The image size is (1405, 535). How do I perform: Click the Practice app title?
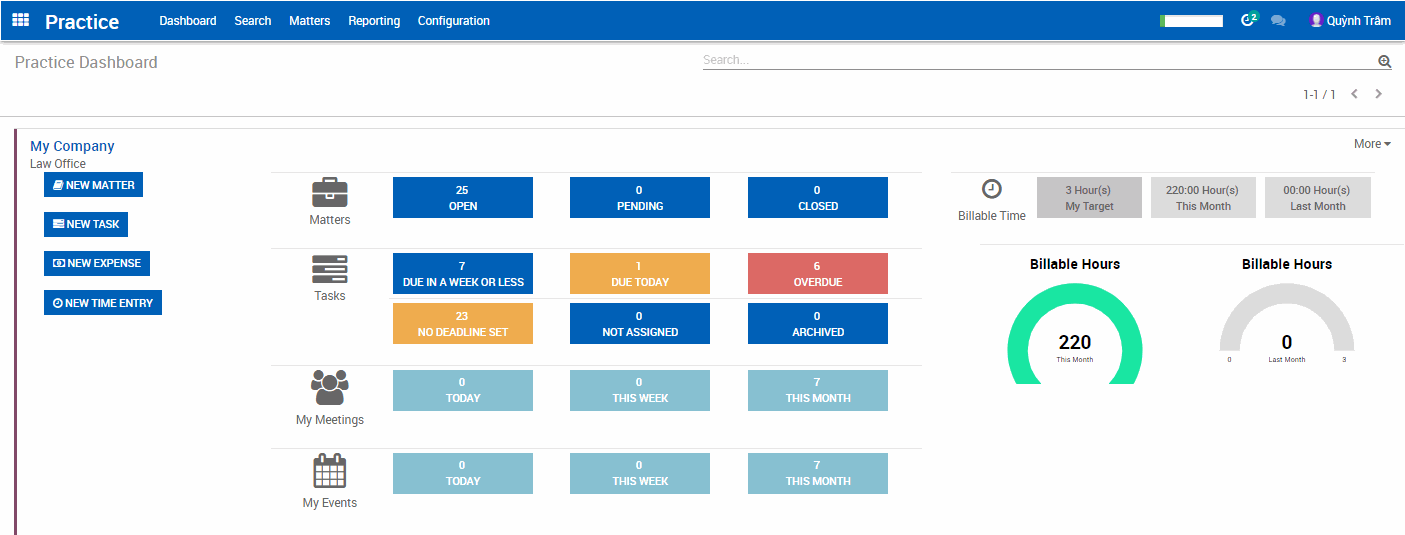click(82, 22)
